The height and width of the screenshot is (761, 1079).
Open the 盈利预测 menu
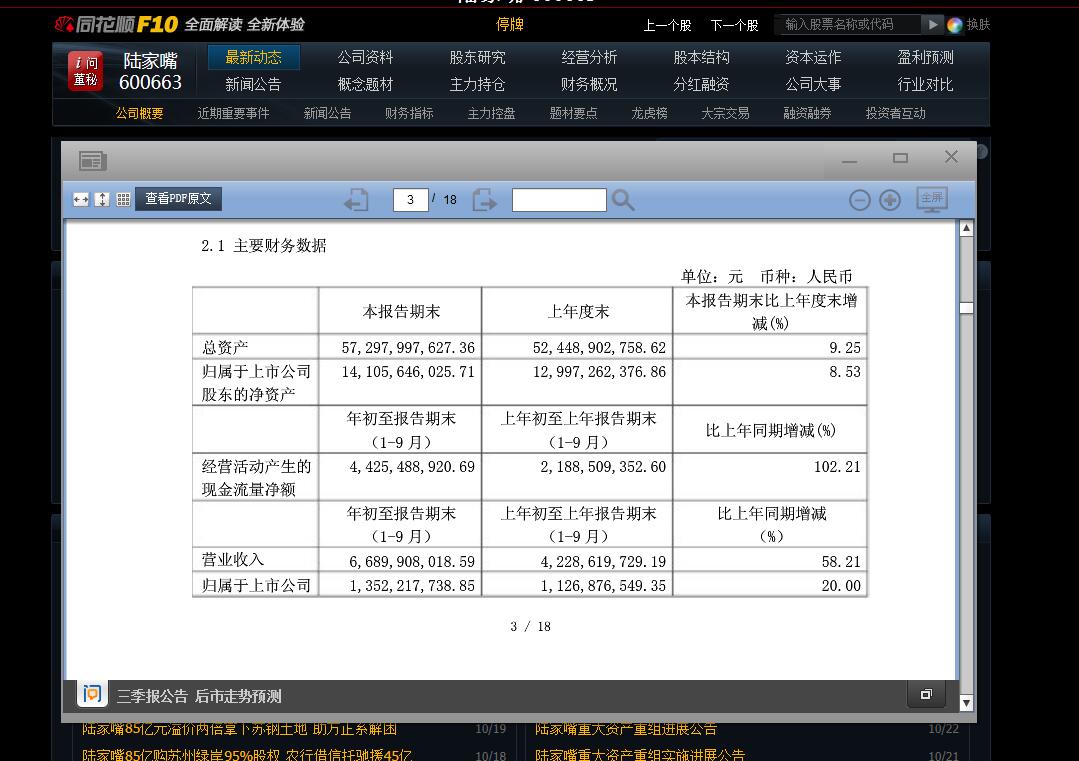click(x=926, y=57)
